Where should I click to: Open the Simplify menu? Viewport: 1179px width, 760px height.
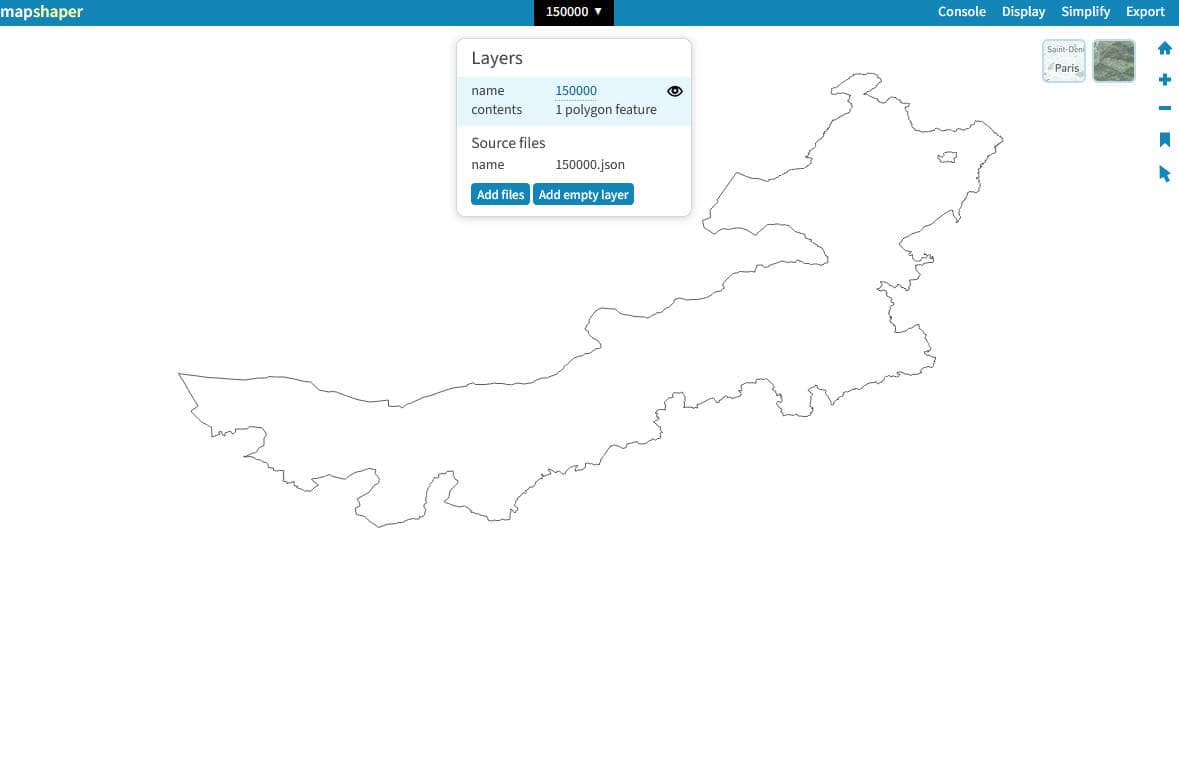pyautogui.click(x=1085, y=12)
